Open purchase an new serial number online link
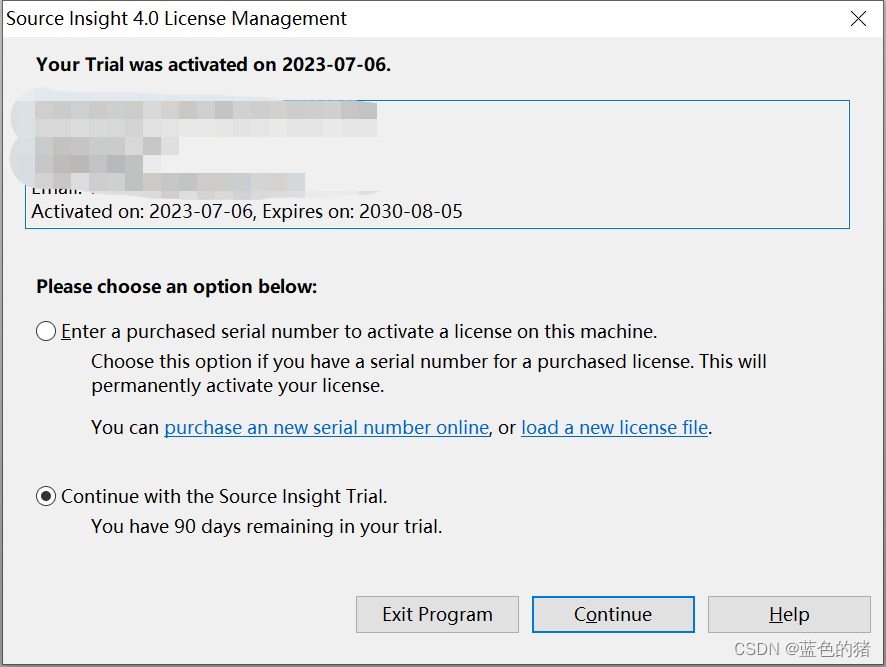 tap(326, 427)
